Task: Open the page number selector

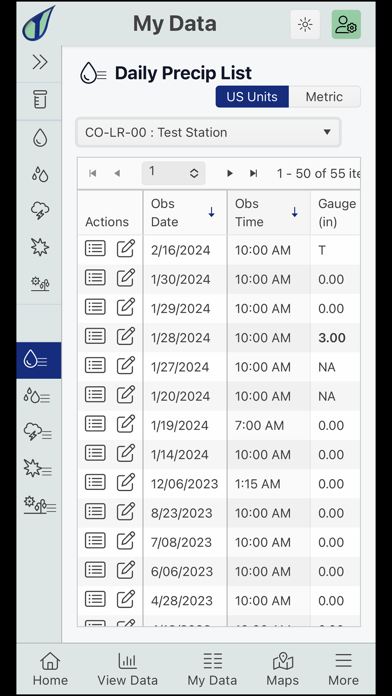Action: [x=173, y=173]
